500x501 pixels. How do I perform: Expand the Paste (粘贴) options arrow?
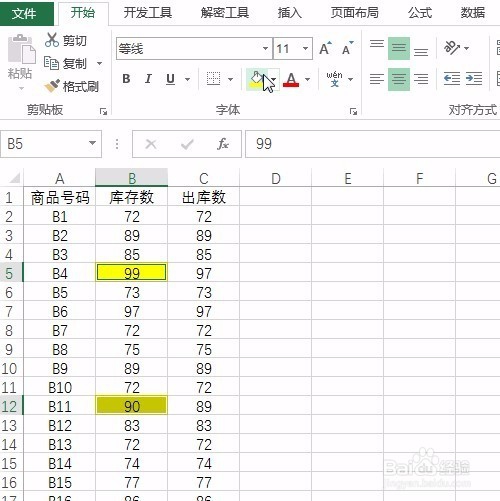point(21,88)
